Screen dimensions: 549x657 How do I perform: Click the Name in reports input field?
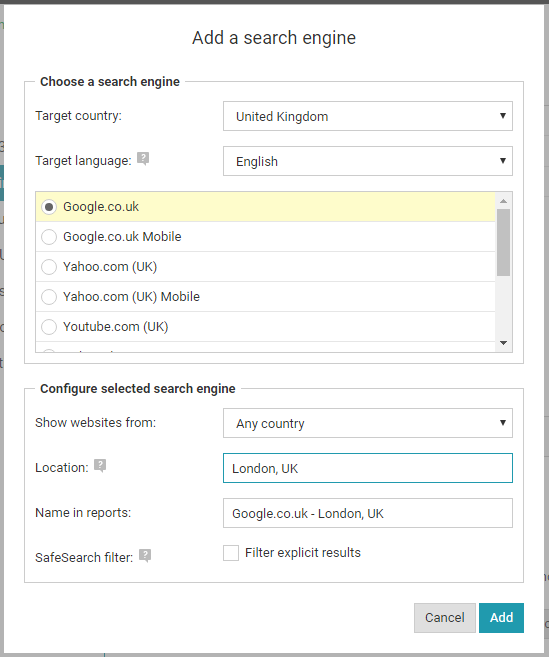tap(368, 513)
